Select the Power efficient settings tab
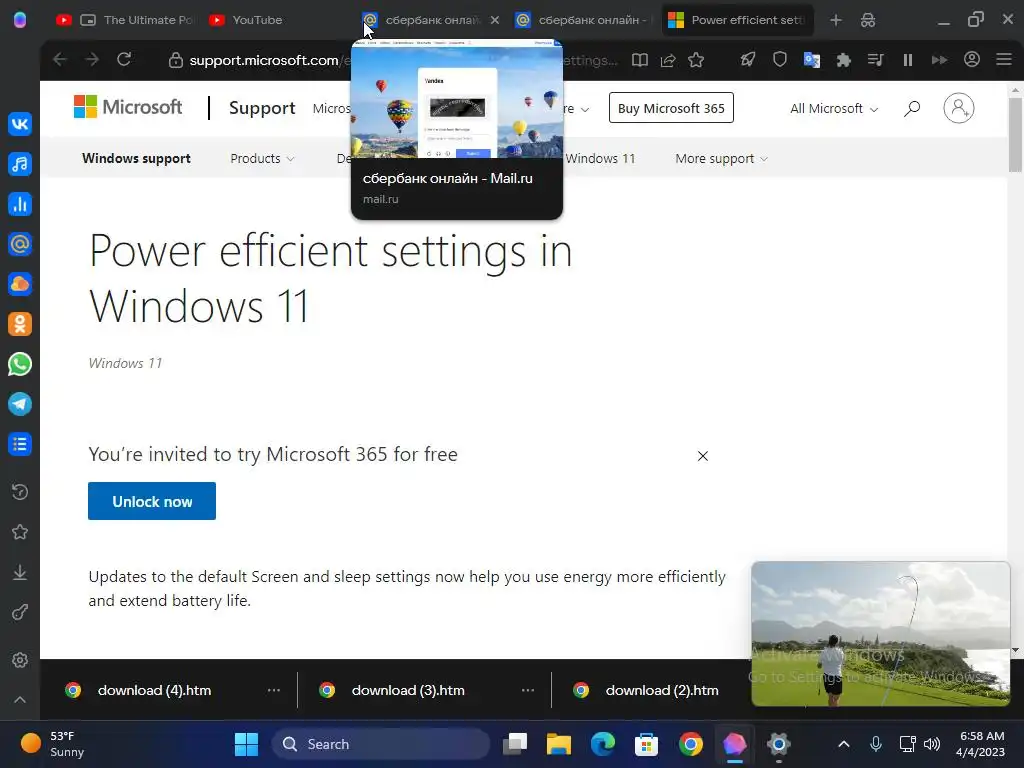This screenshot has height=768, width=1024. coord(737,20)
